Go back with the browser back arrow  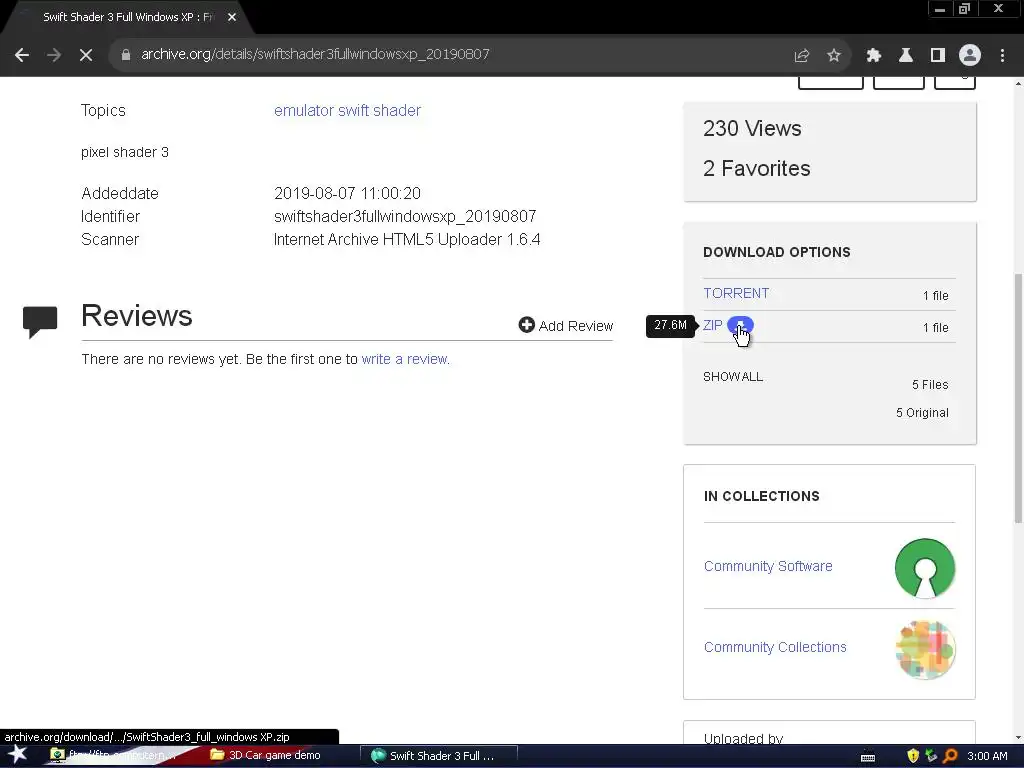pyautogui.click(x=22, y=55)
